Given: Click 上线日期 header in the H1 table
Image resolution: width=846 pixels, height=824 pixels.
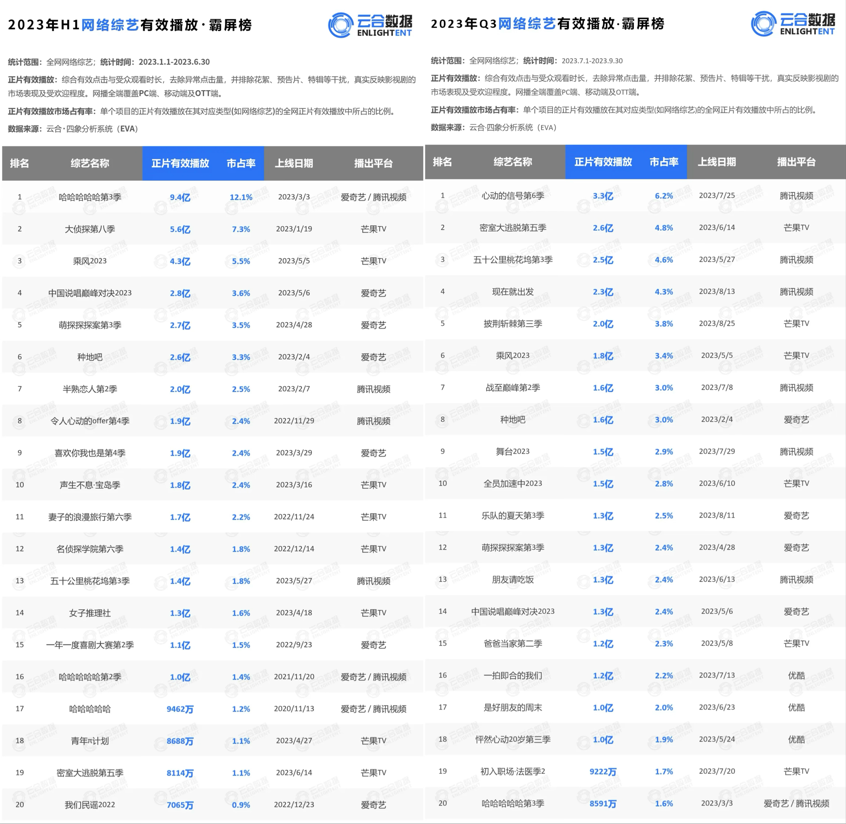Looking at the screenshot, I should click(294, 163).
